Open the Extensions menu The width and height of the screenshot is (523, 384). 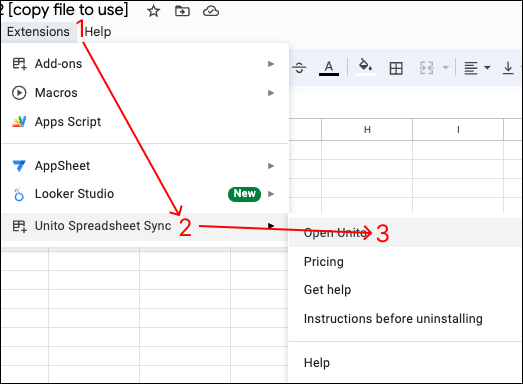38,32
